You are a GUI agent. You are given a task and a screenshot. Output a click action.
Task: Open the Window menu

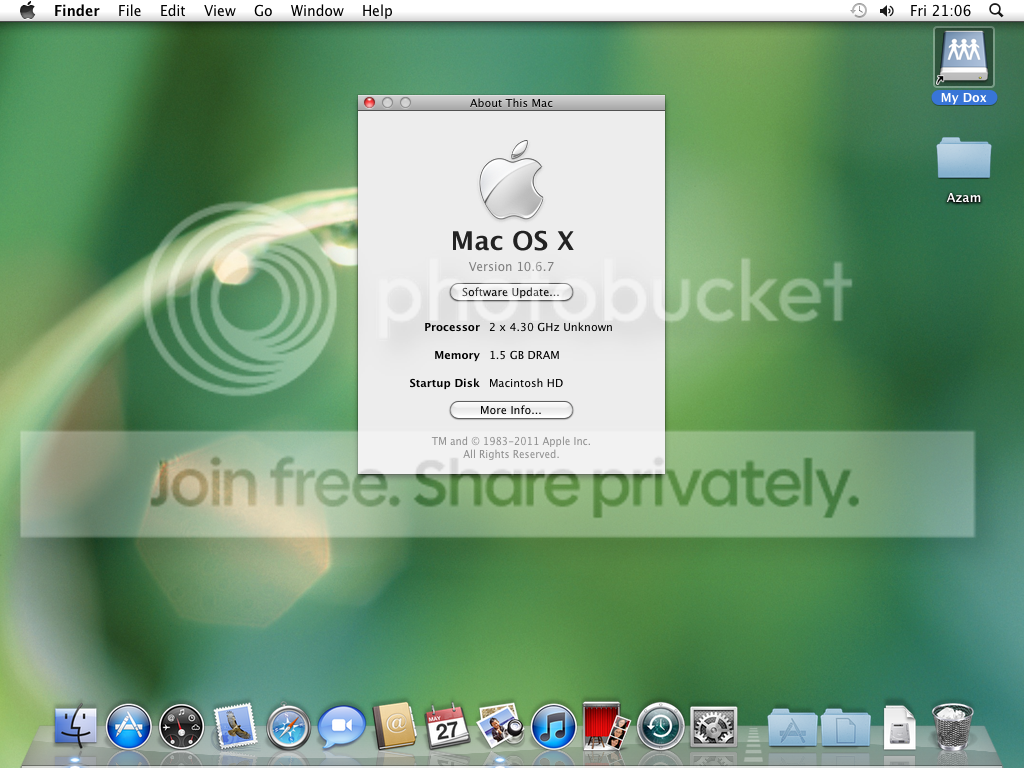(x=317, y=10)
